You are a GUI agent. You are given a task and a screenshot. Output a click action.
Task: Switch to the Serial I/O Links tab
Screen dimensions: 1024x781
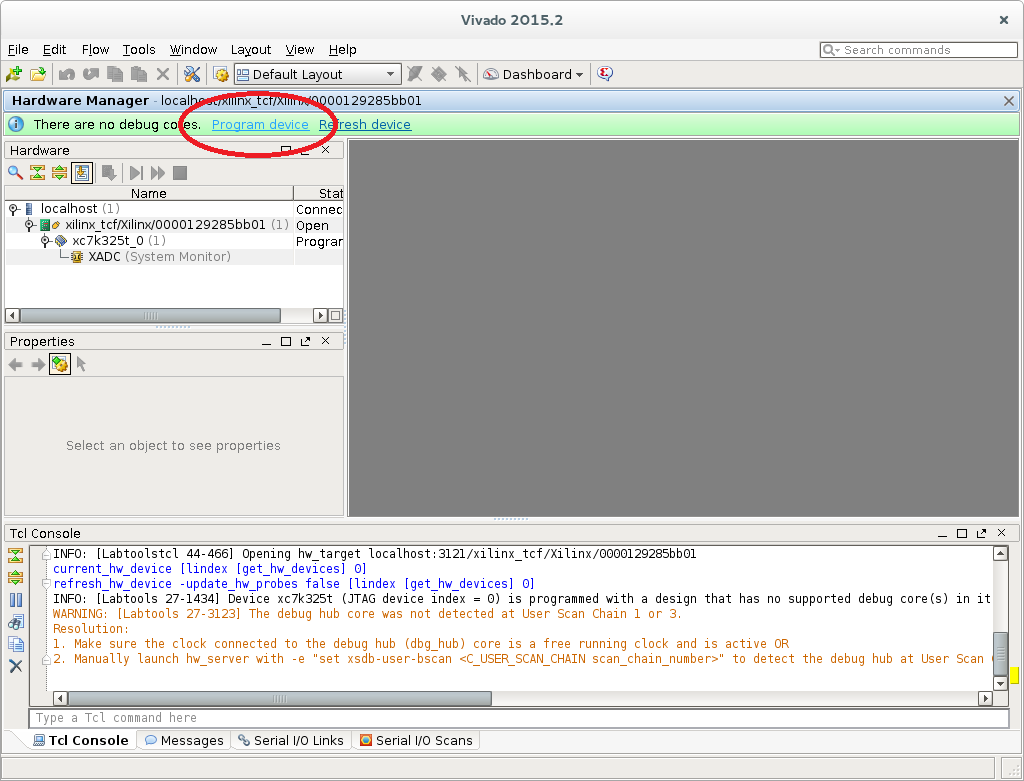click(x=291, y=740)
